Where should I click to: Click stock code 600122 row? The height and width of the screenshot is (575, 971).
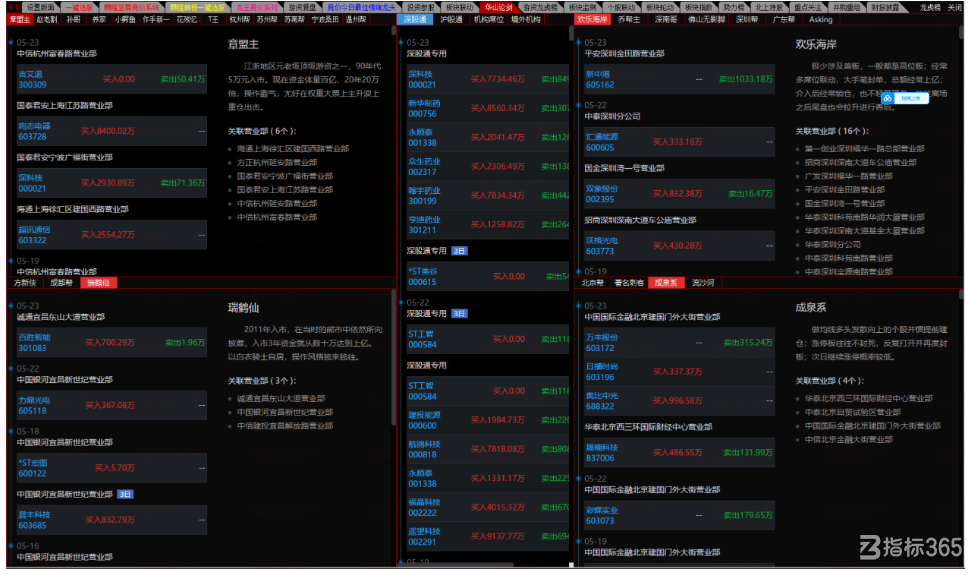[112, 468]
